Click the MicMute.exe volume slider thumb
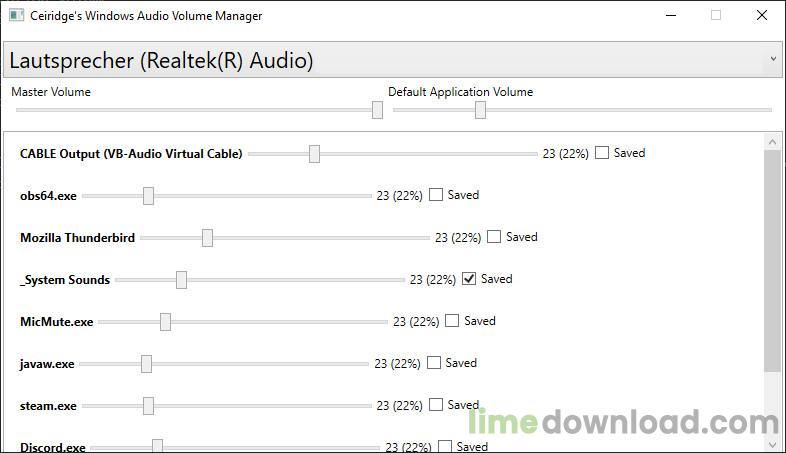This screenshot has width=786, height=453. pos(165,321)
